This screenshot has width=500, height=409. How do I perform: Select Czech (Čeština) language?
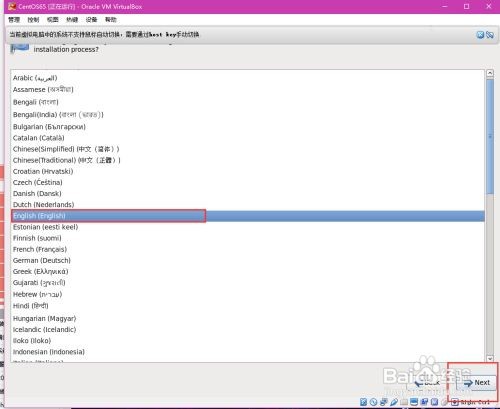[x=247, y=182]
